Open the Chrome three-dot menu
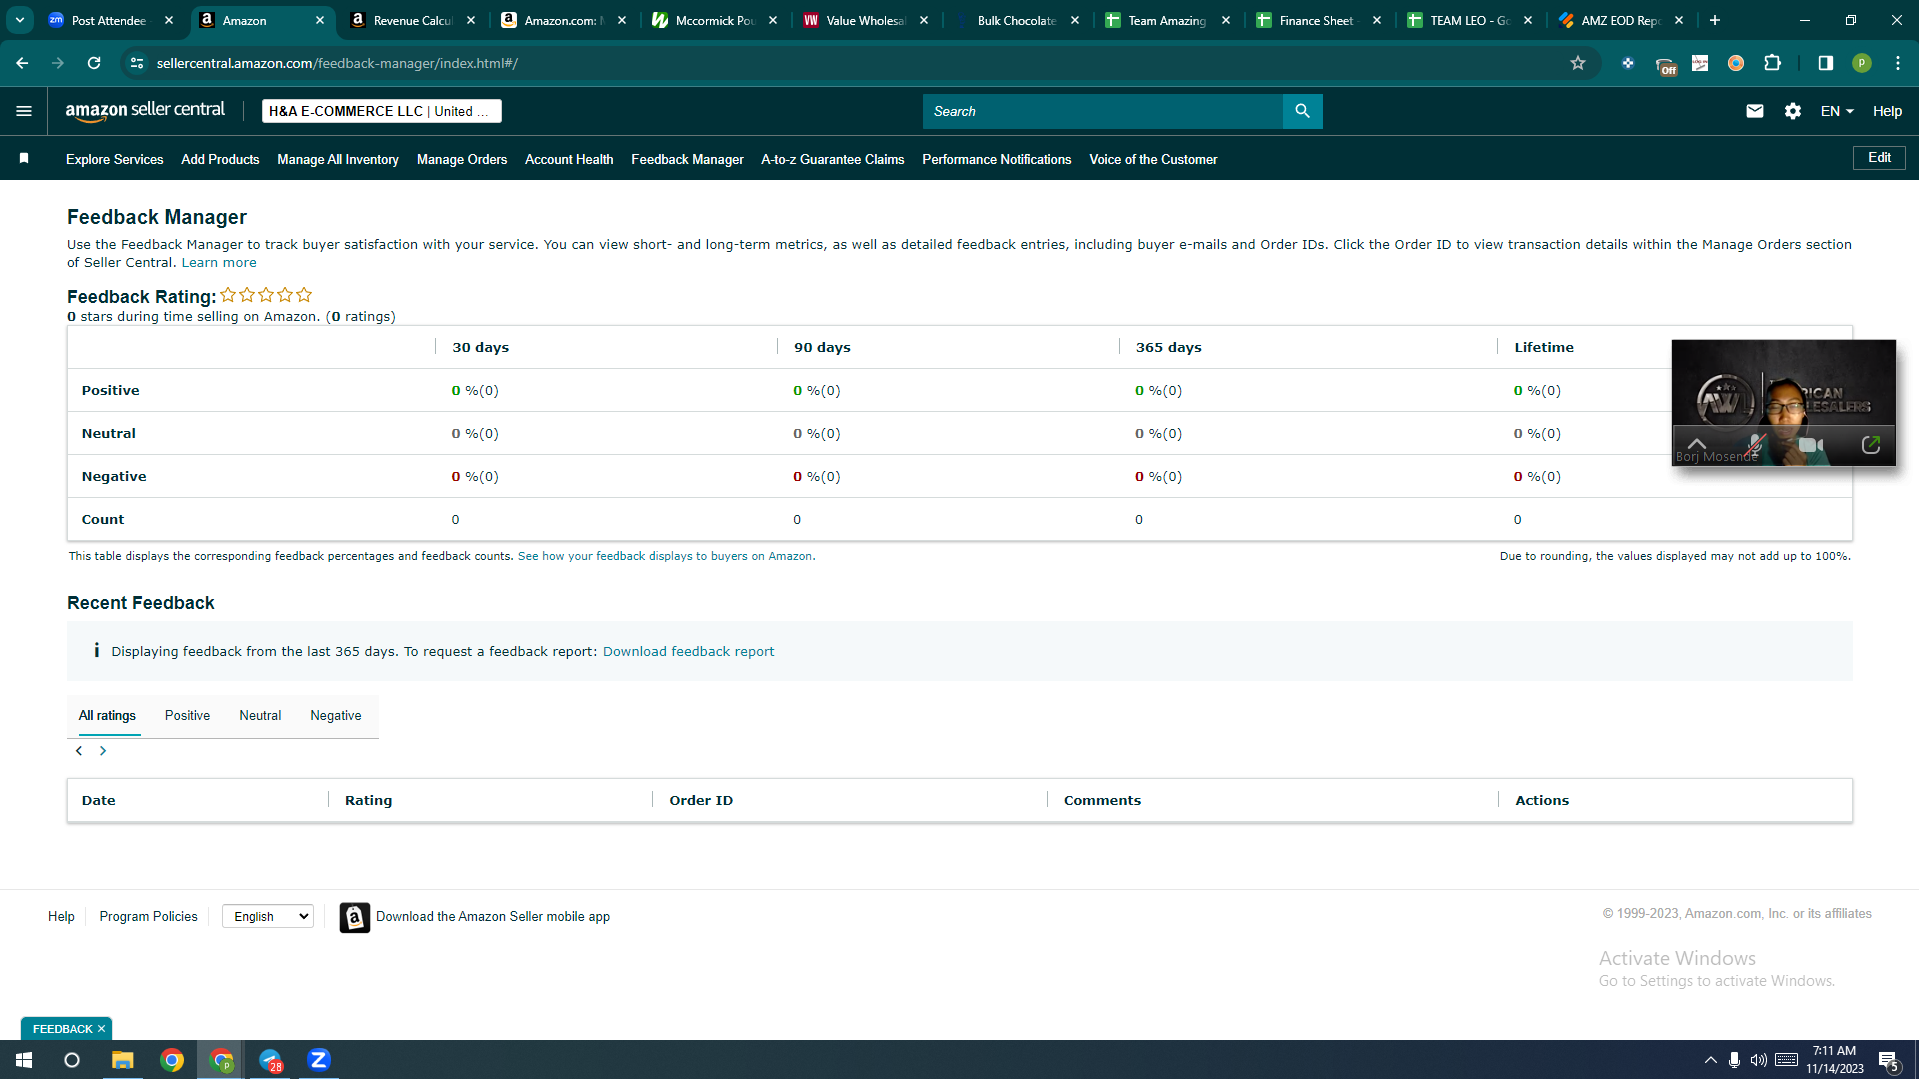The height and width of the screenshot is (1079, 1919). click(1897, 63)
